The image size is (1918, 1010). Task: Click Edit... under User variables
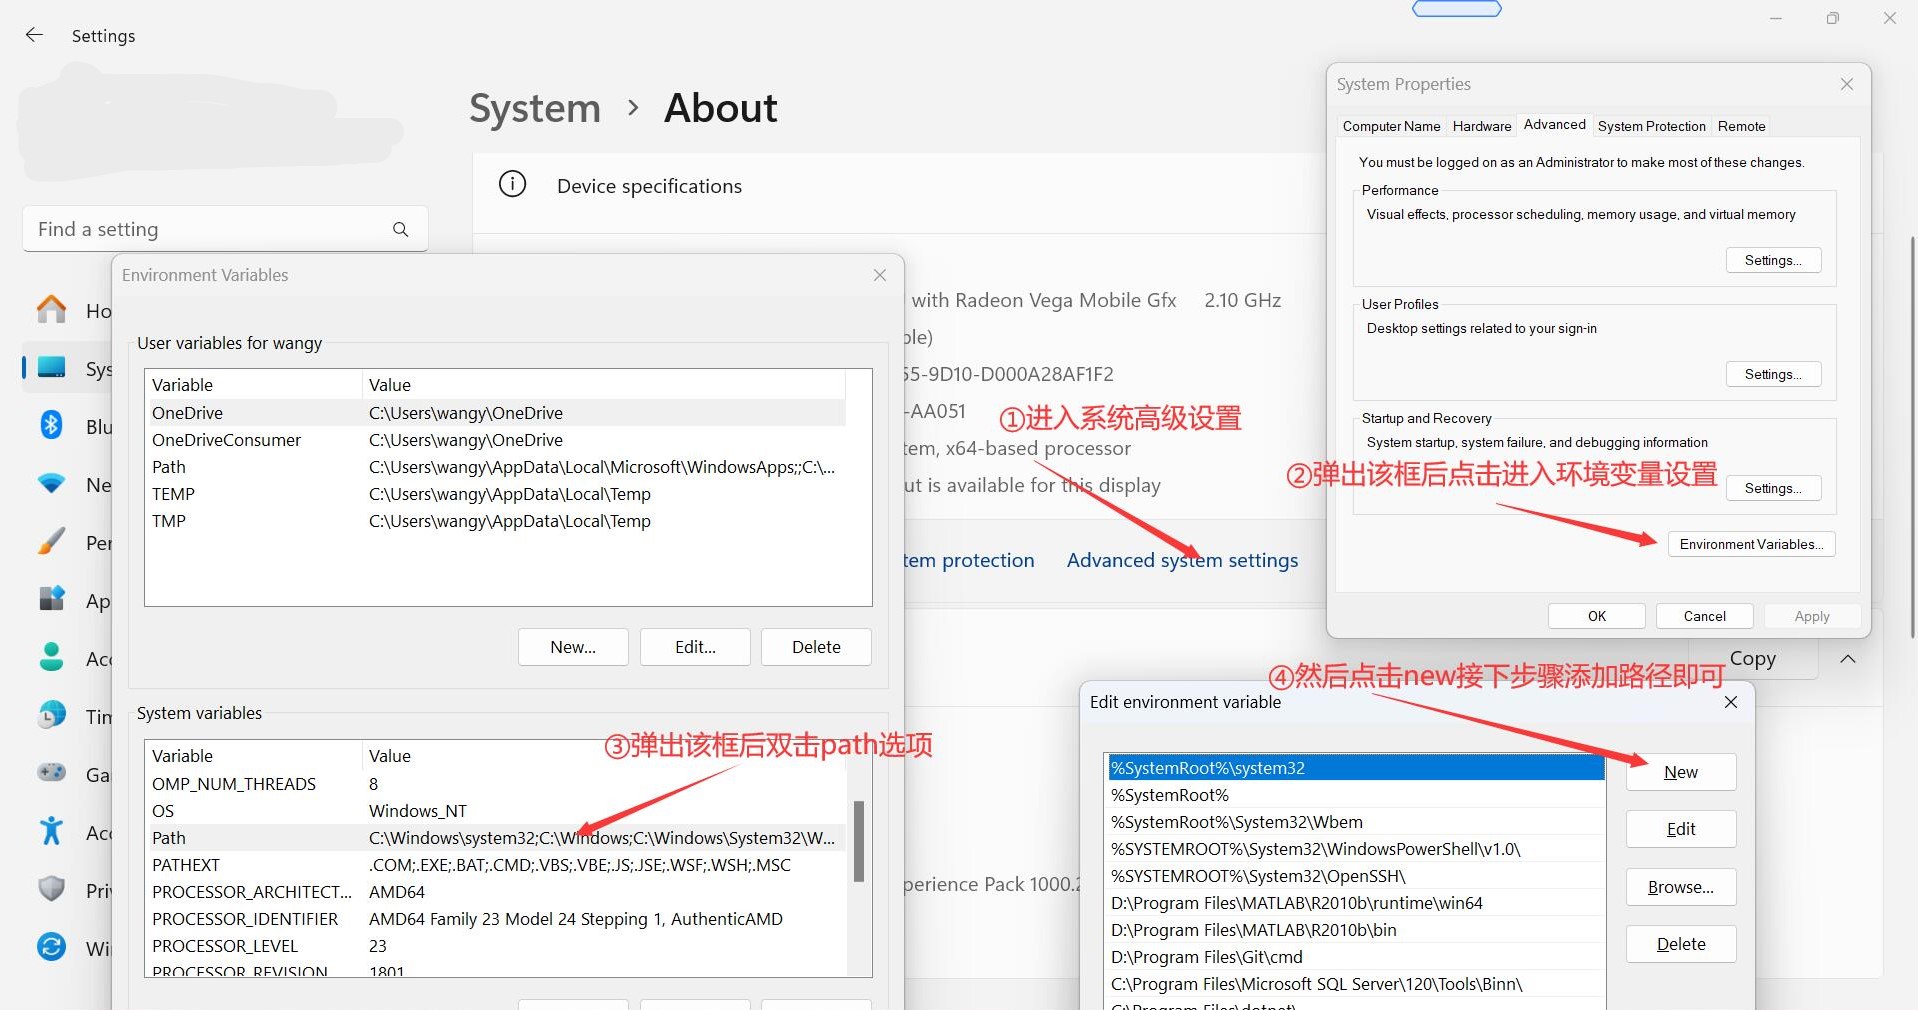(x=695, y=647)
